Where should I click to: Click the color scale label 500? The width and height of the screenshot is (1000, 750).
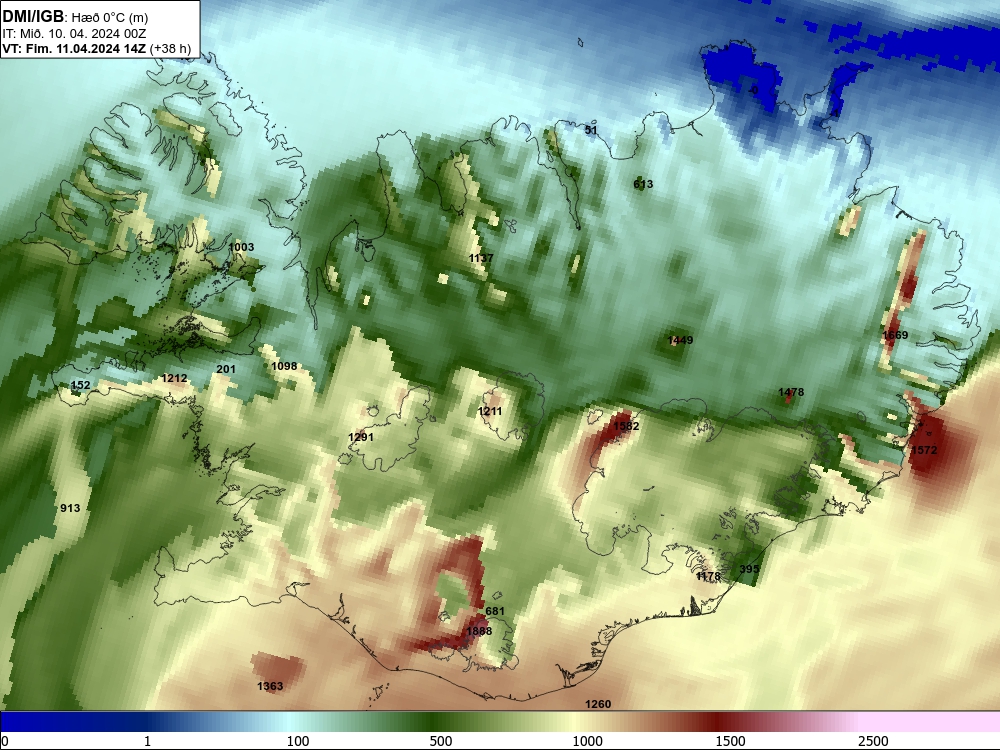pos(441,740)
